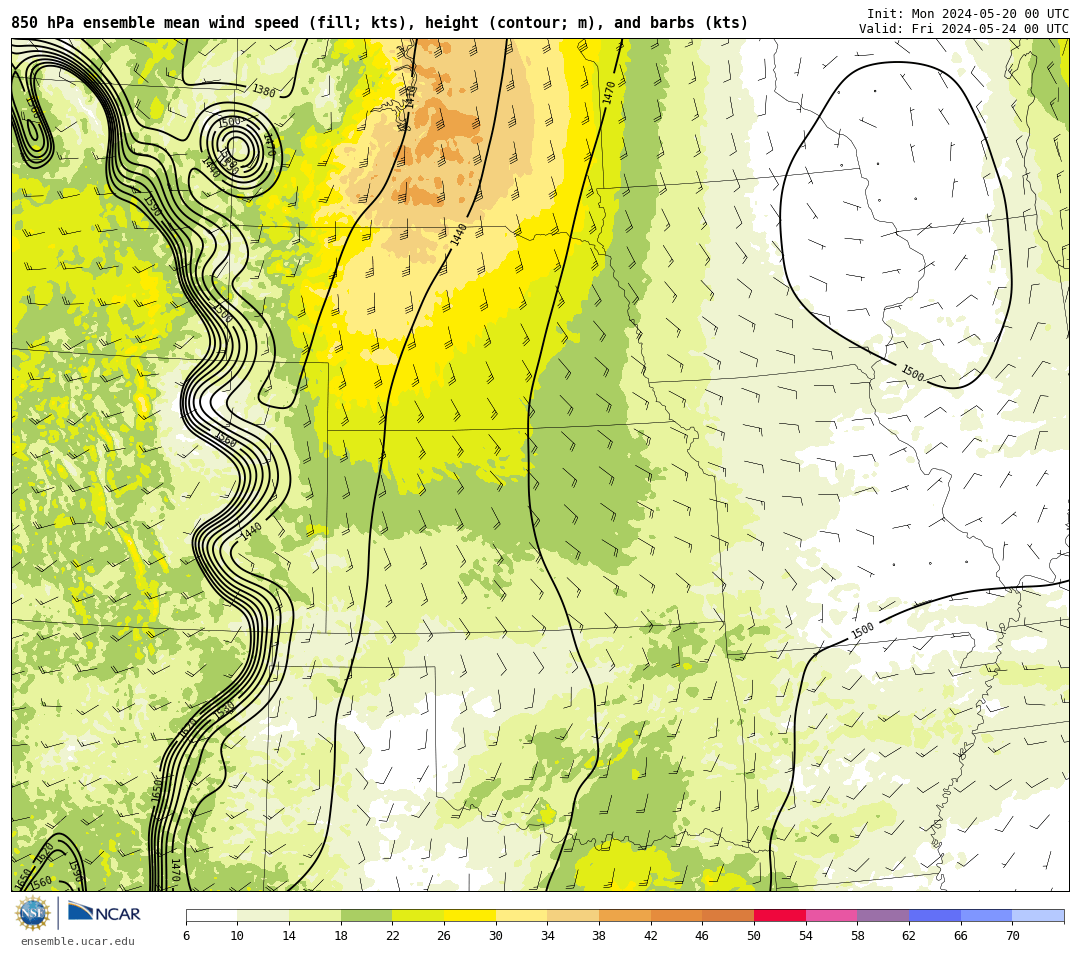Pick the 22–26 kts yellow-green colorbar segment
Viewport: 1080px width, 954px height.
(x=418, y=915)
